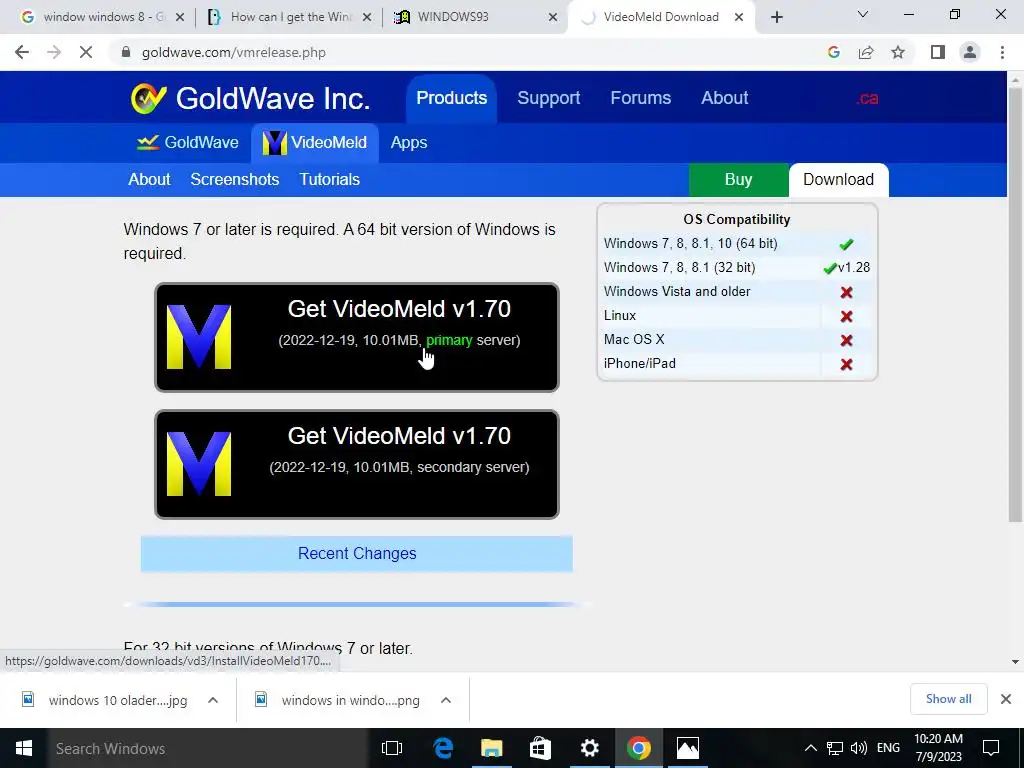Open the Windows Start menu
Image resolution: width=1024 pixels, height=768 pixels.
coord(24,748)
